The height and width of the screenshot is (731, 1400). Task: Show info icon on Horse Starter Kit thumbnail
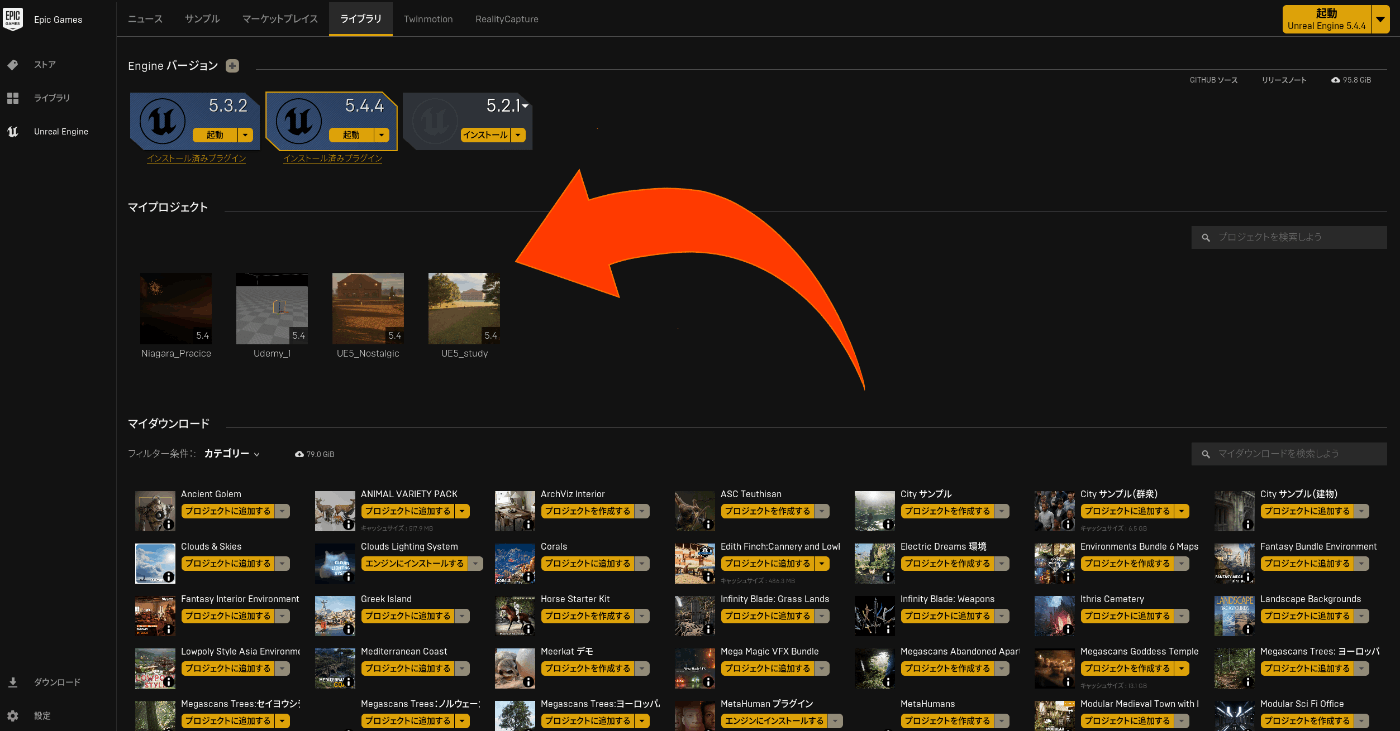529,629
